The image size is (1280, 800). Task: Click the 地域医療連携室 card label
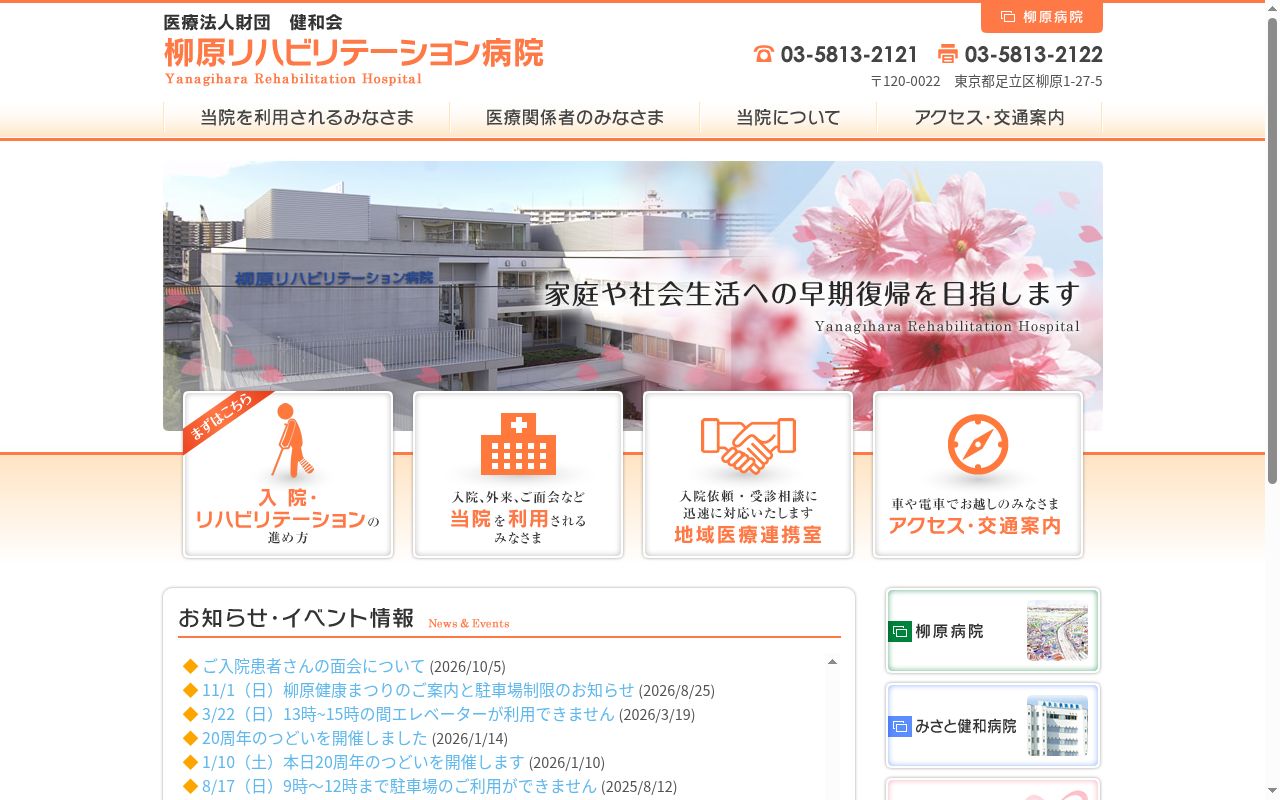[748, 535]
